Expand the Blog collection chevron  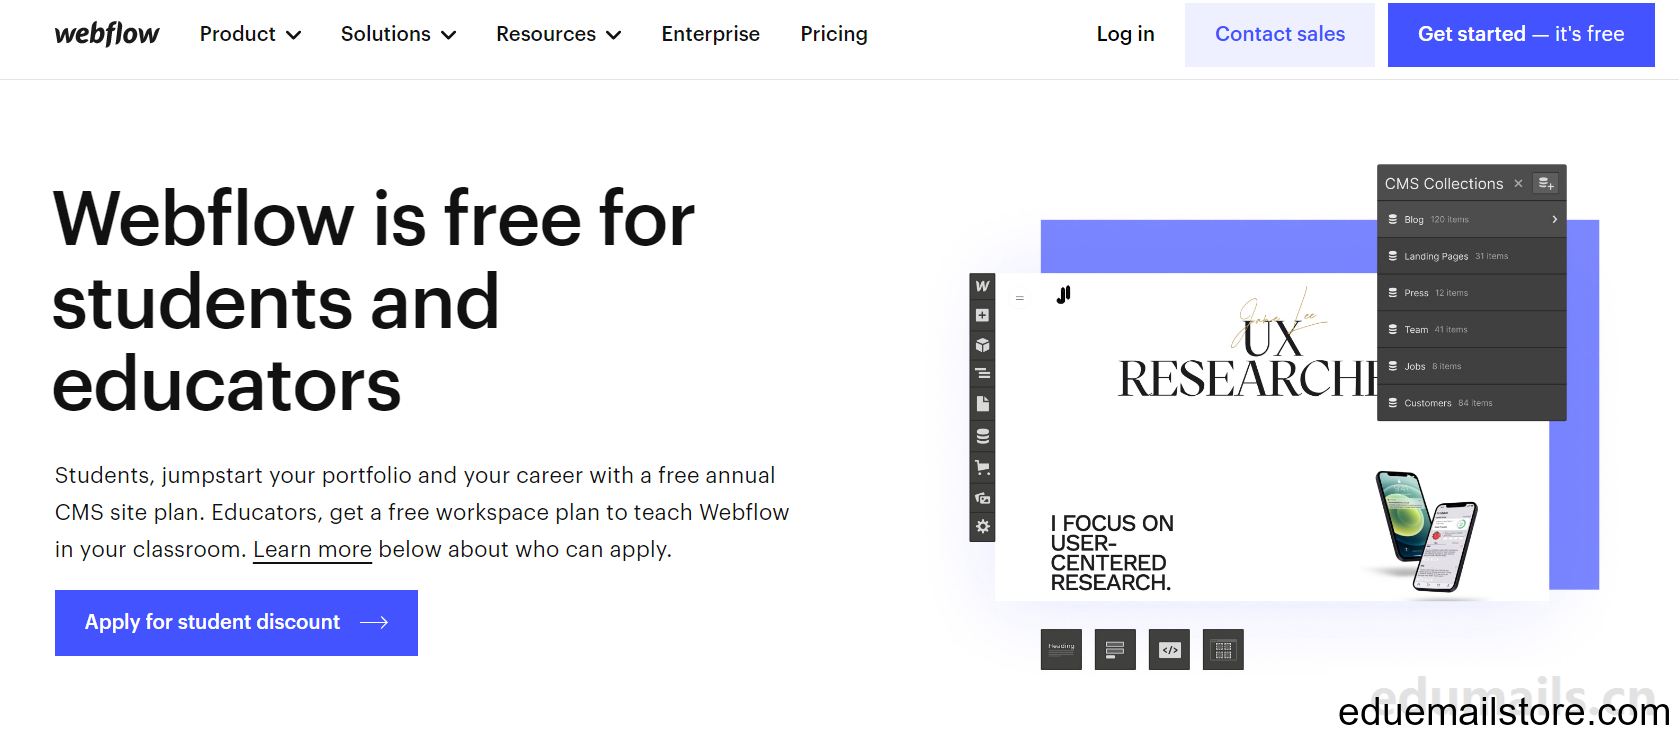(1554, 219)
